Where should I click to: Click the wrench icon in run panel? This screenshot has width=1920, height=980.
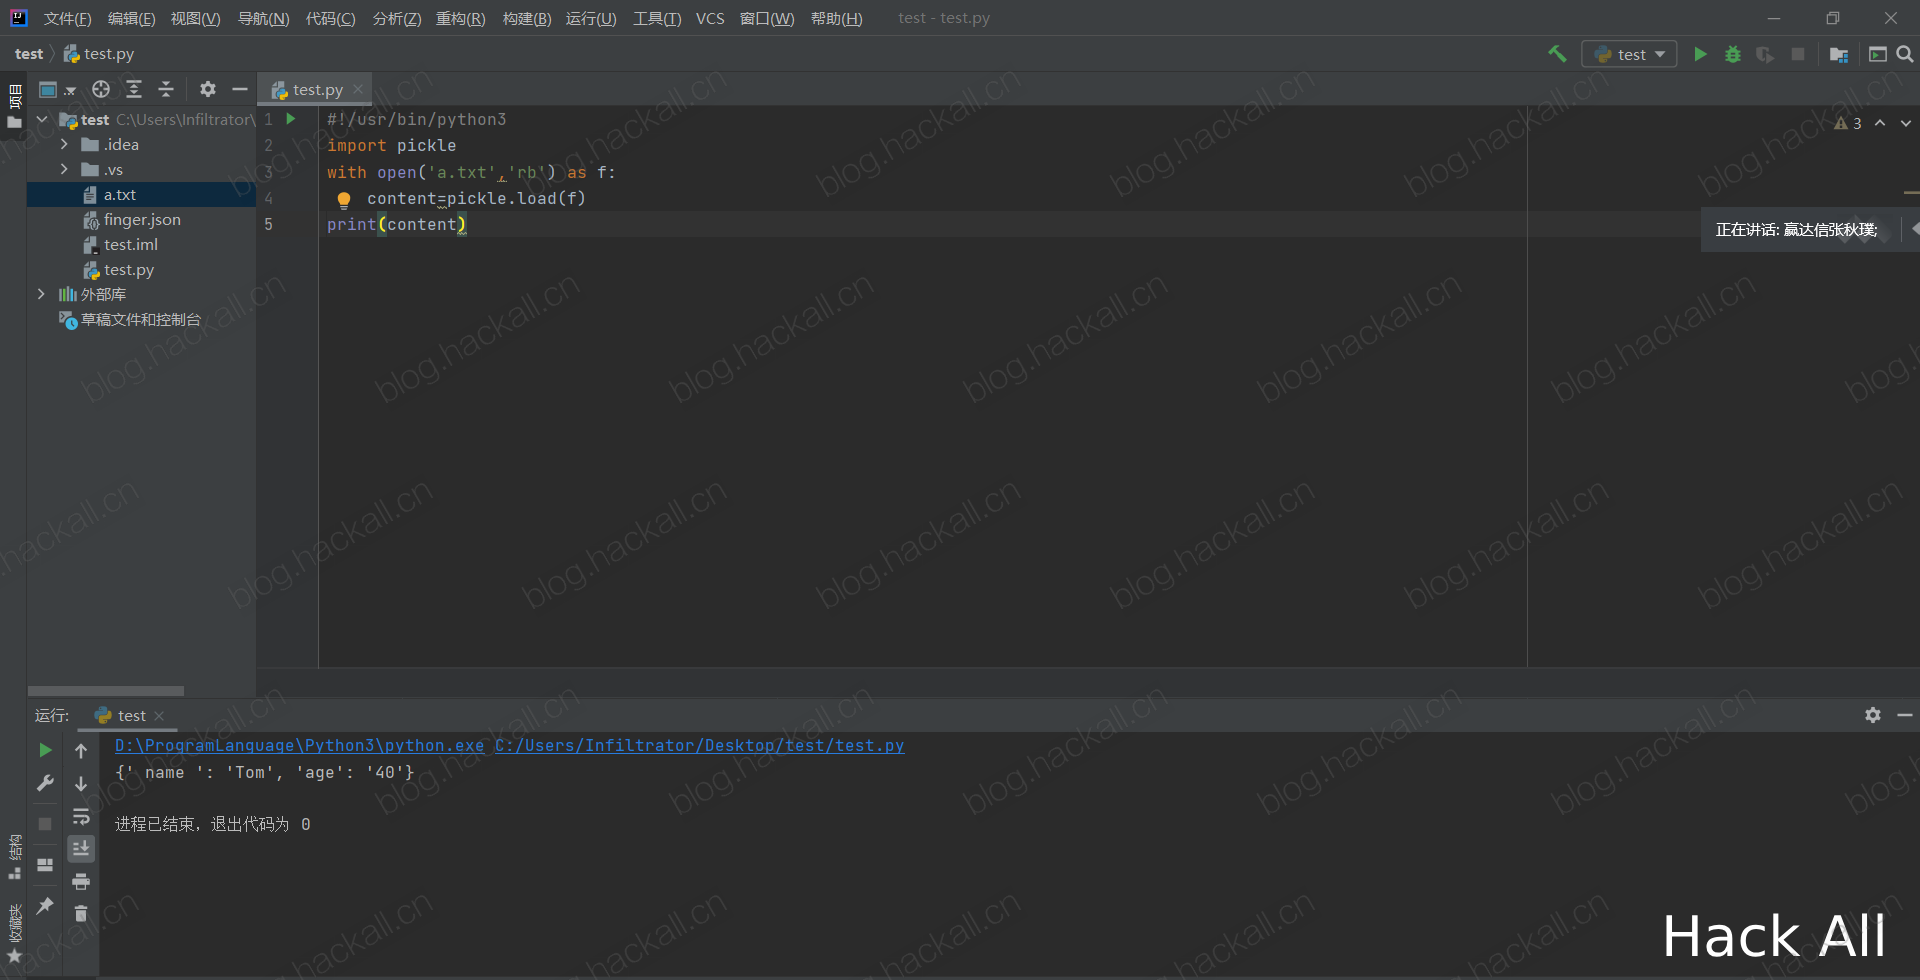coord(45,783)
